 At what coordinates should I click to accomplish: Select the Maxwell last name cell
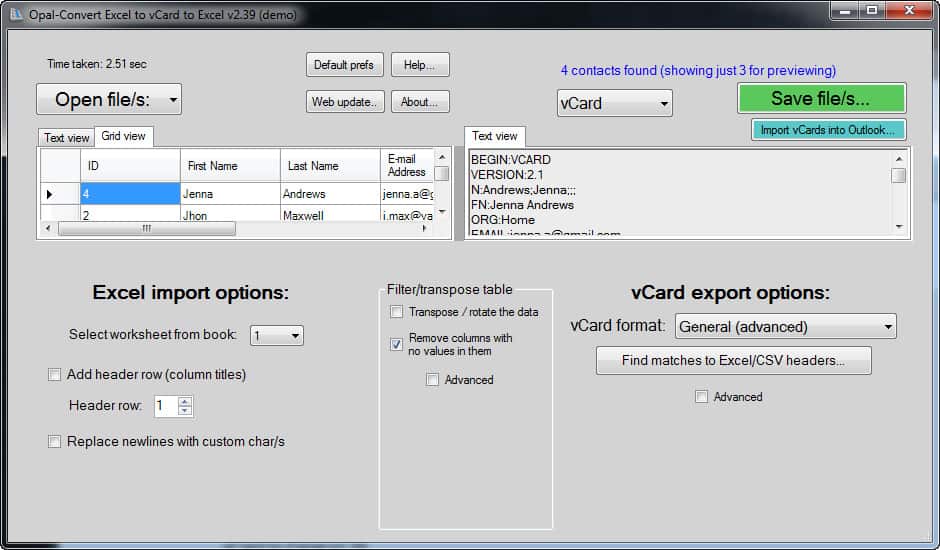330,215
